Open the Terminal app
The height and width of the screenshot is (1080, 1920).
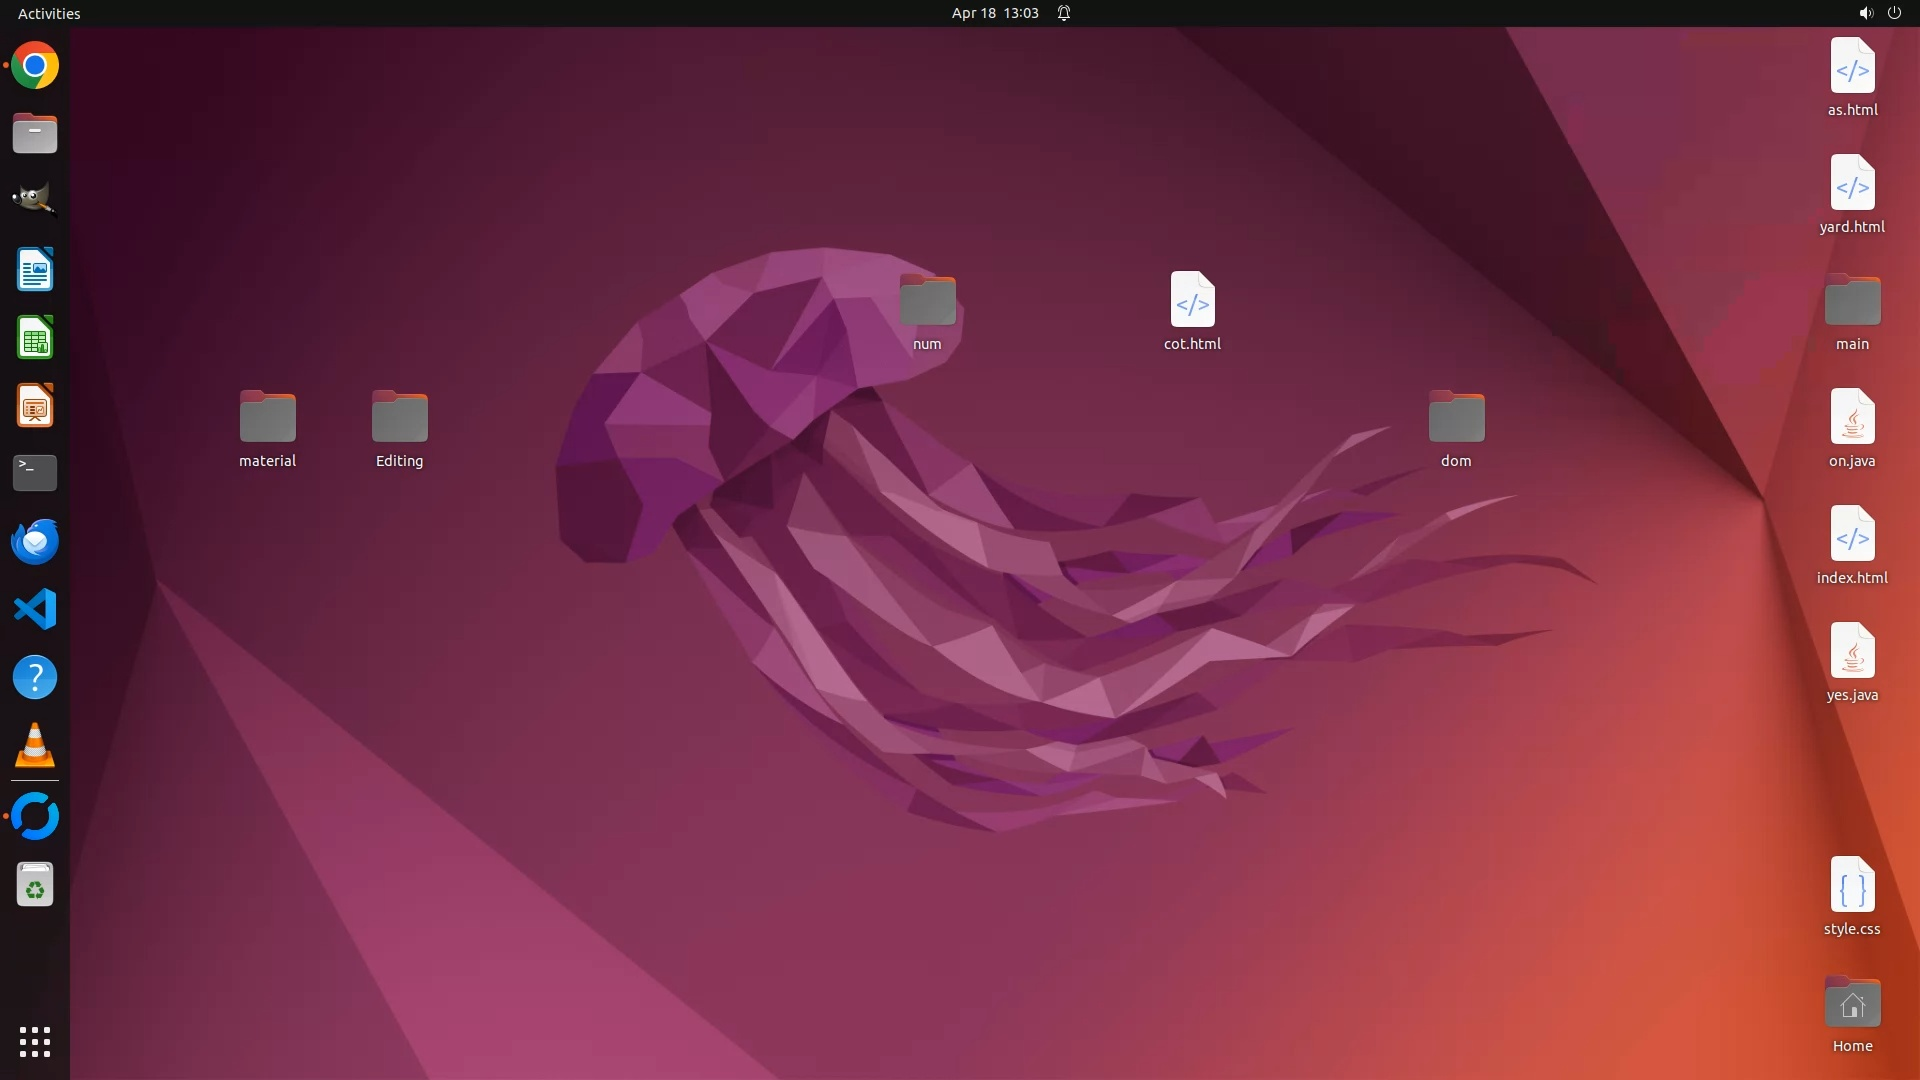35,473
